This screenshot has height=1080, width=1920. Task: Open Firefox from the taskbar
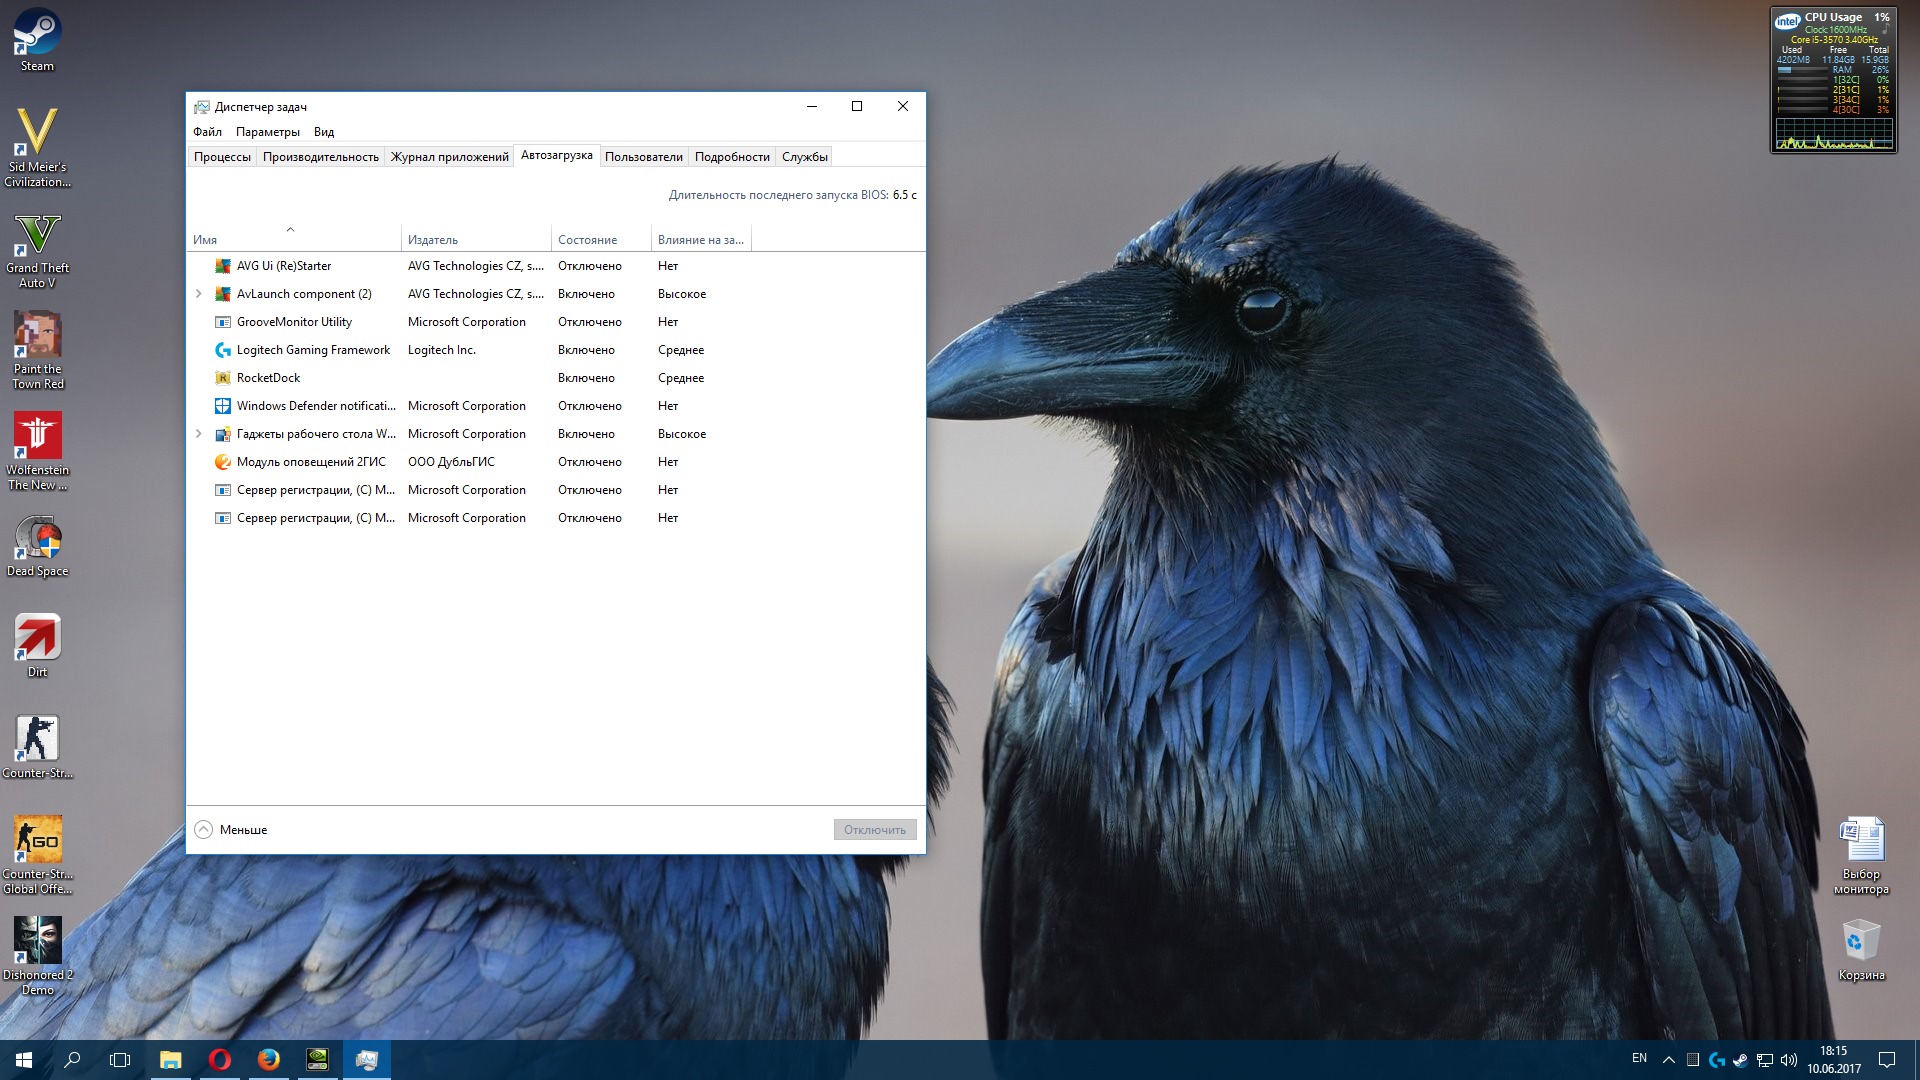[x=268, y=1060]
